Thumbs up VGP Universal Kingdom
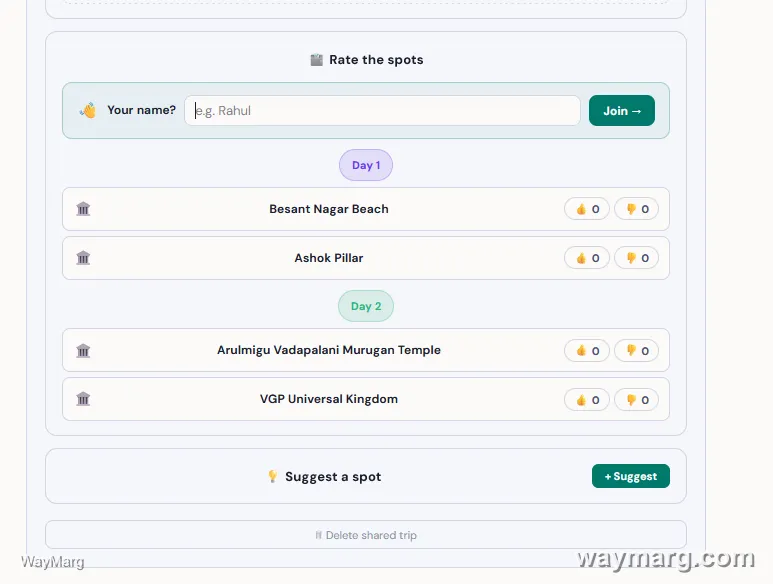The image size is (773, 584). (x=587, y=400)
